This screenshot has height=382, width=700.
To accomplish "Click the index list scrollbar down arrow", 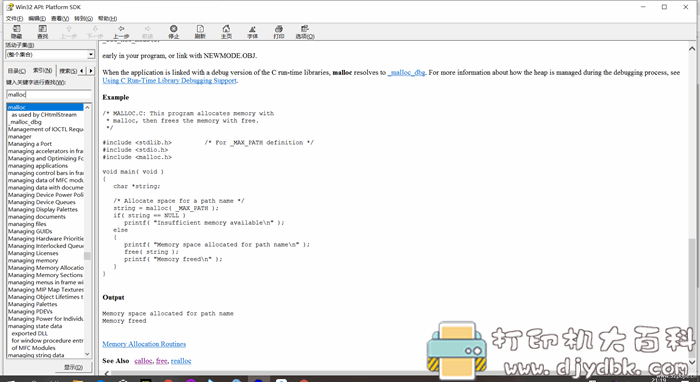I will [87, 354].
